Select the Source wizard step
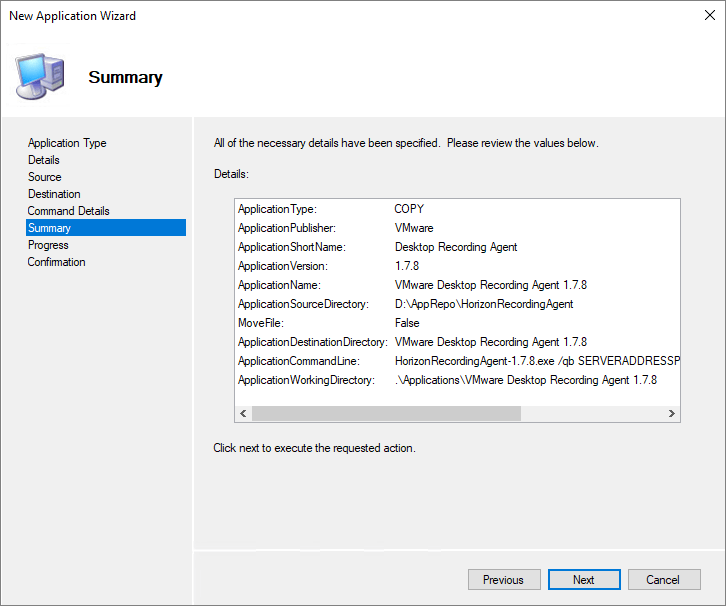Viewport: 726px width, 606px height. coord(45,177)
